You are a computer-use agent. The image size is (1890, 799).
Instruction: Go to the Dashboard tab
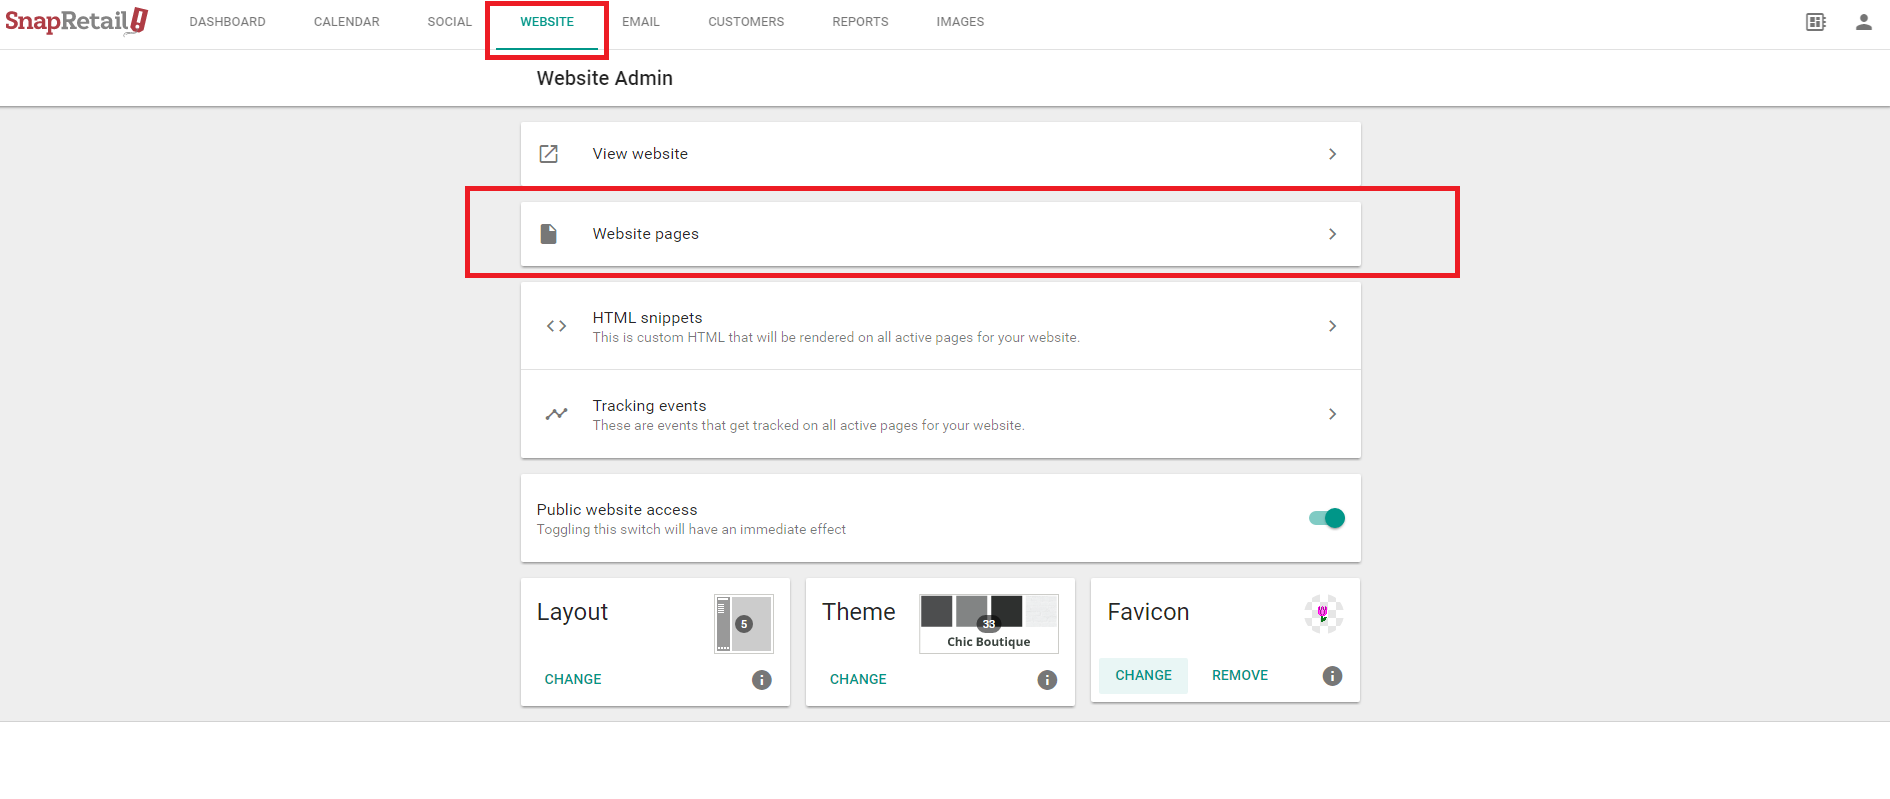[228, 22]
